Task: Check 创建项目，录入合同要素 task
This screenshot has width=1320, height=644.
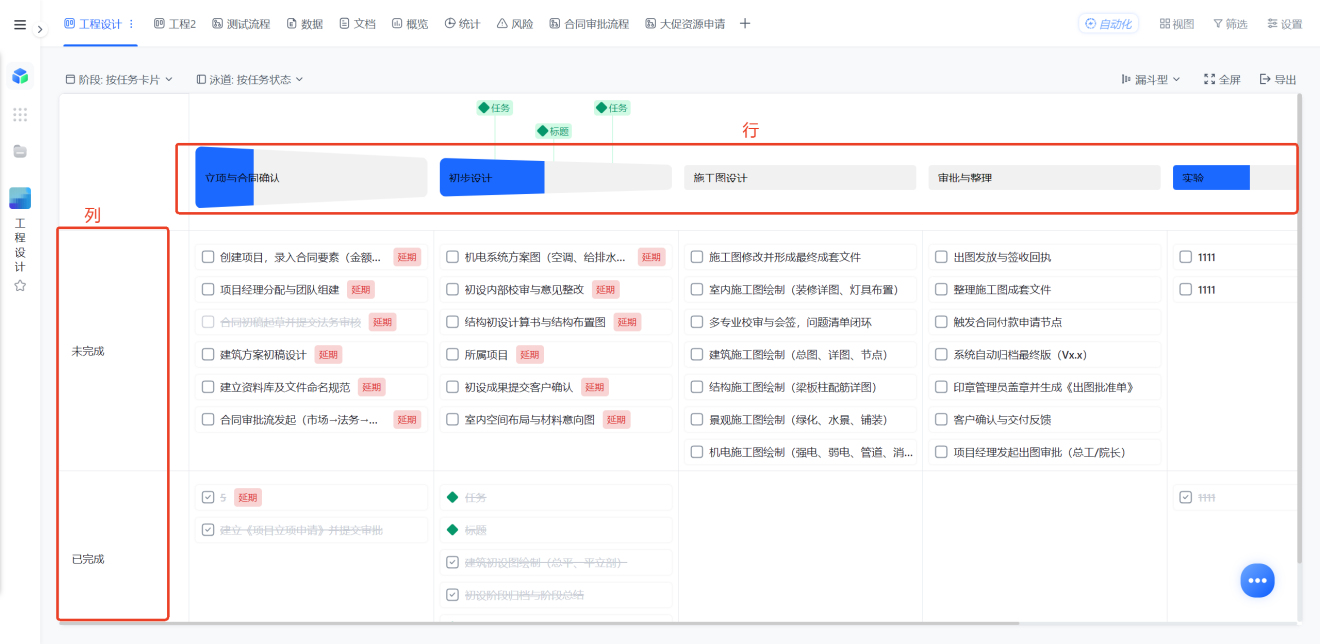Action: (208, 257)
